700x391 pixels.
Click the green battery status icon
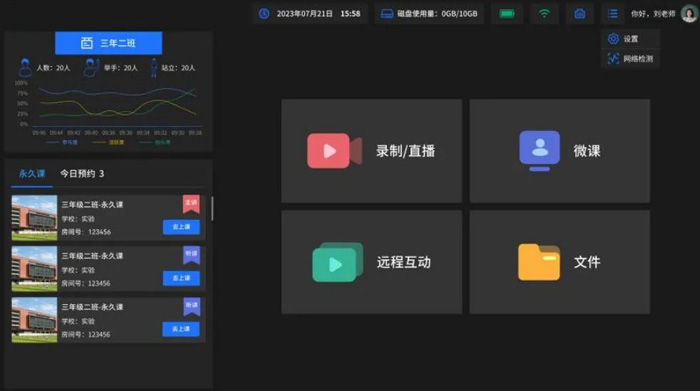point(507,14)
